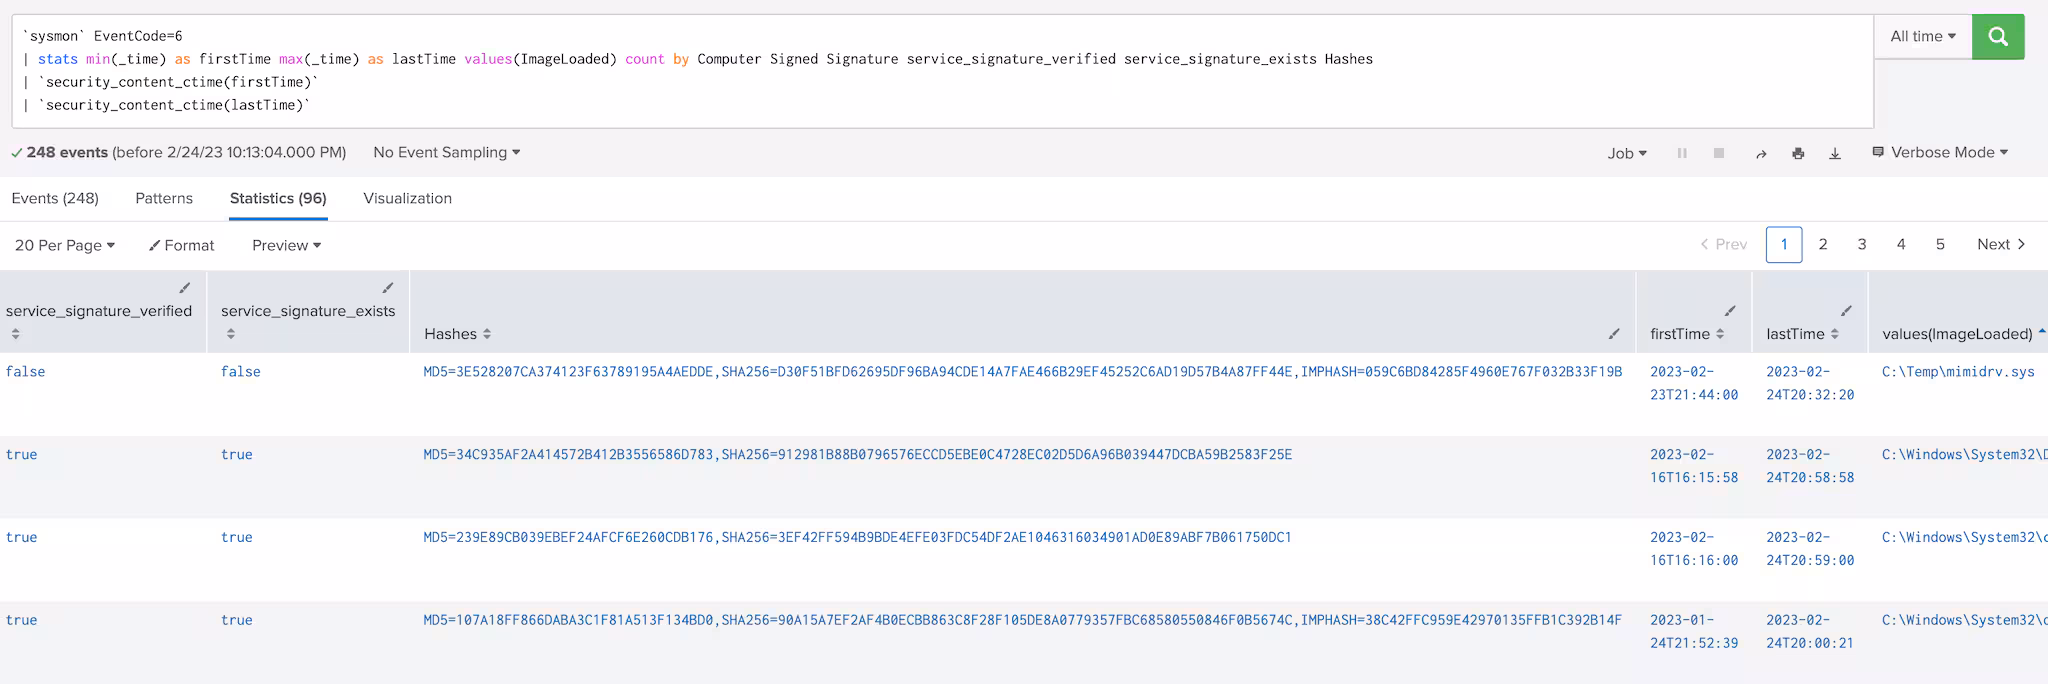Edit the Hashes column with pencil icon
Image resolution: width=2048 pixels, height=684 pixels.
pos(1613,333)
